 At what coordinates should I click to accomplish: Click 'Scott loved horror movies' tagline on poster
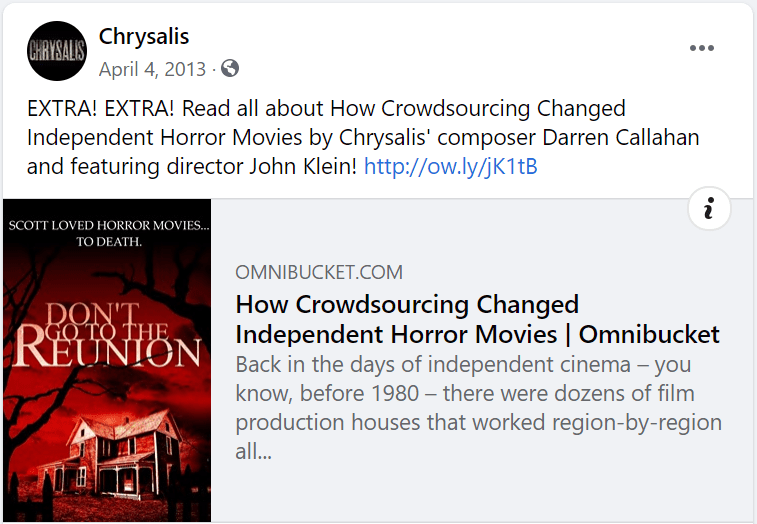coord(108,227)
